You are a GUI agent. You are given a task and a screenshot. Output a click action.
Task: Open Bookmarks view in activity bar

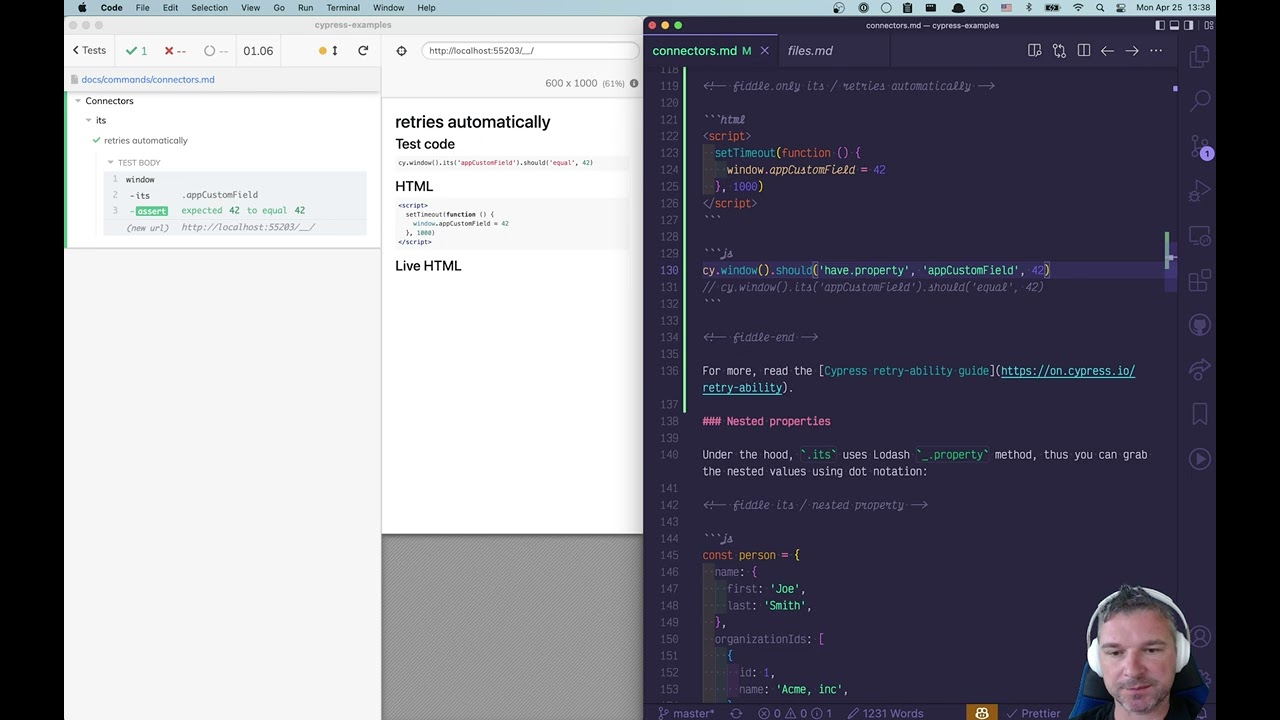(x=1199, y=414)
